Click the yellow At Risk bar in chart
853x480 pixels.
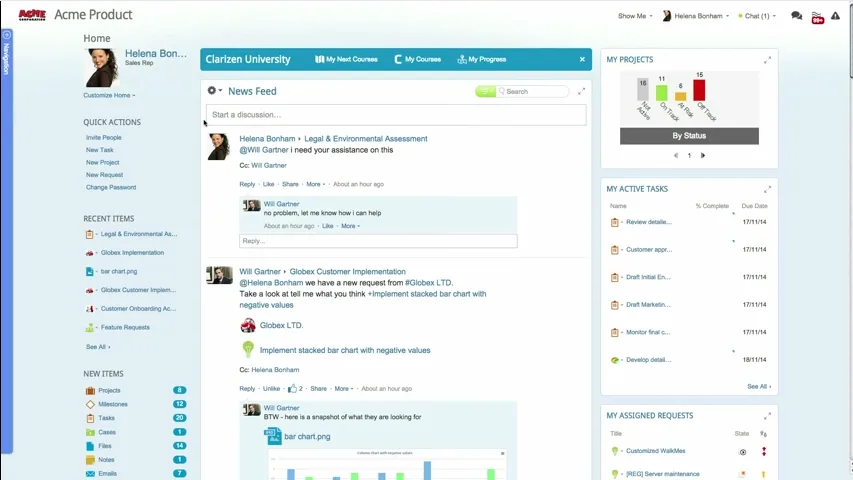tap(681, 96)
